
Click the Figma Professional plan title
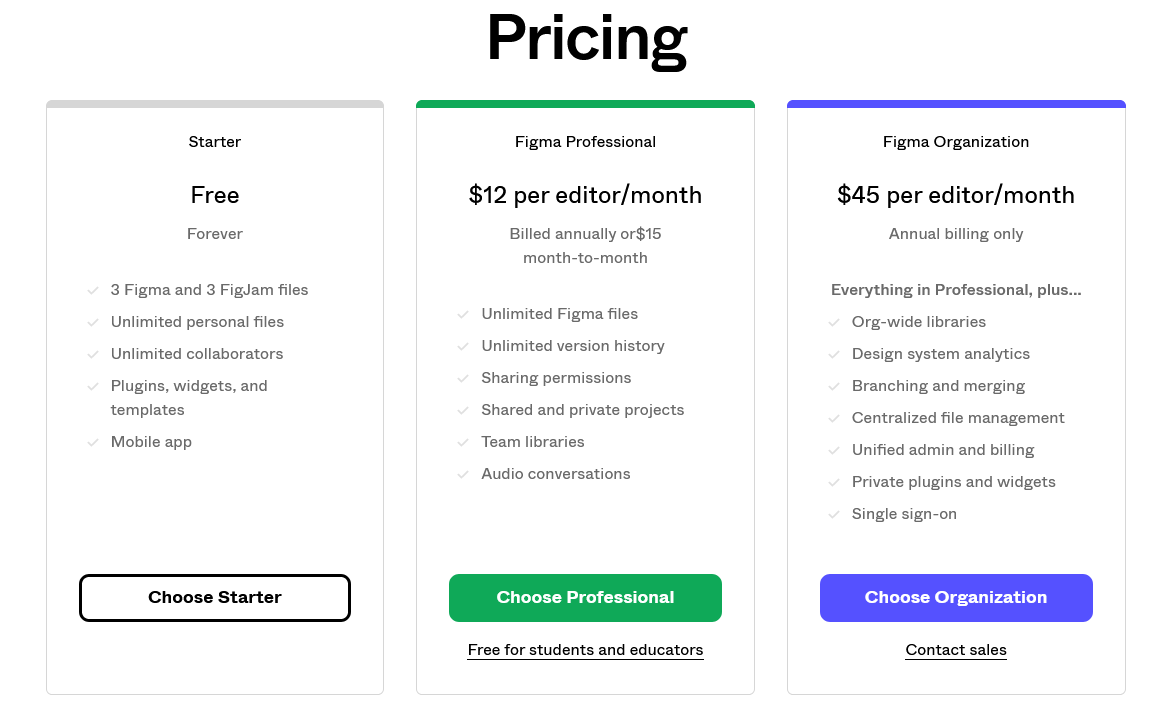tap(585, 142)
